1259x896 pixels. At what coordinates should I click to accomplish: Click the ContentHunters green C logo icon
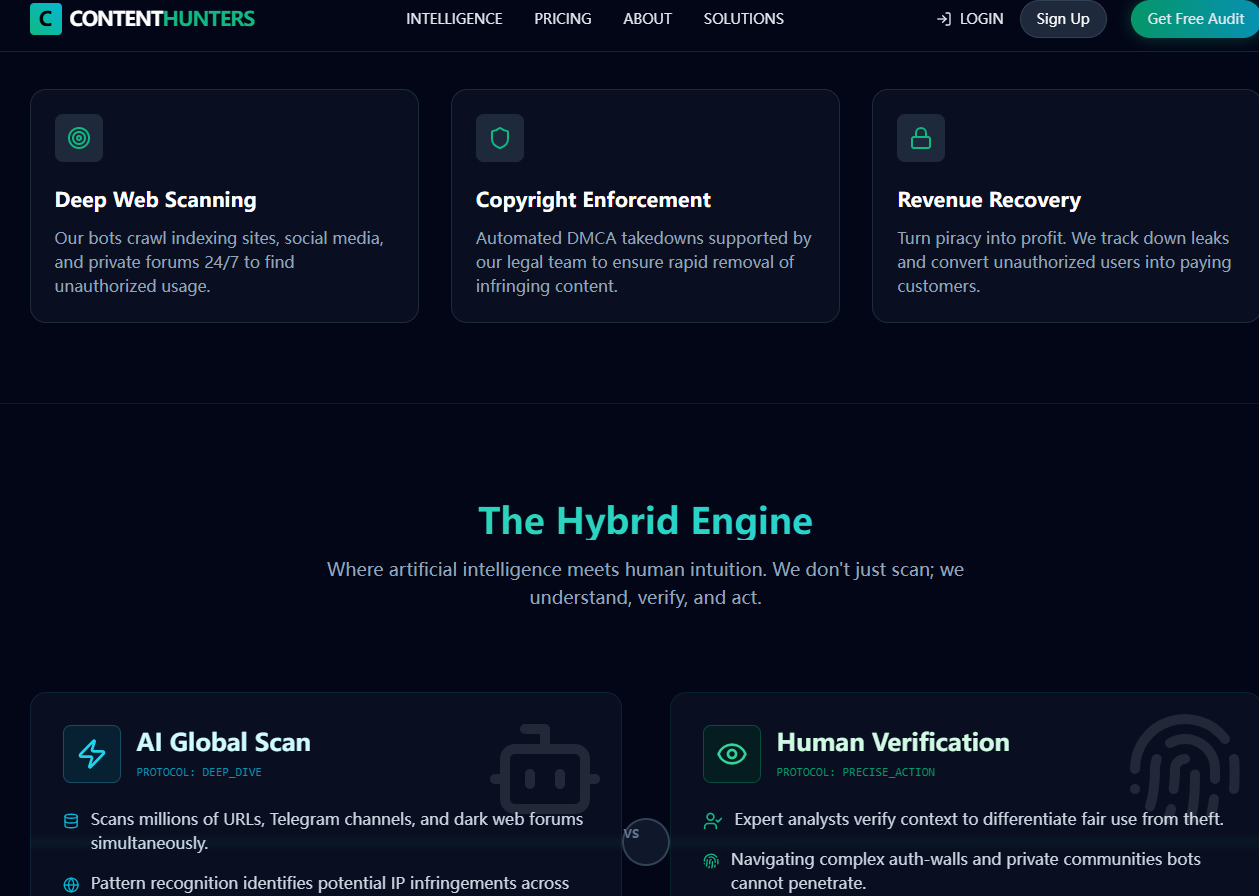(x=46, y=19)
